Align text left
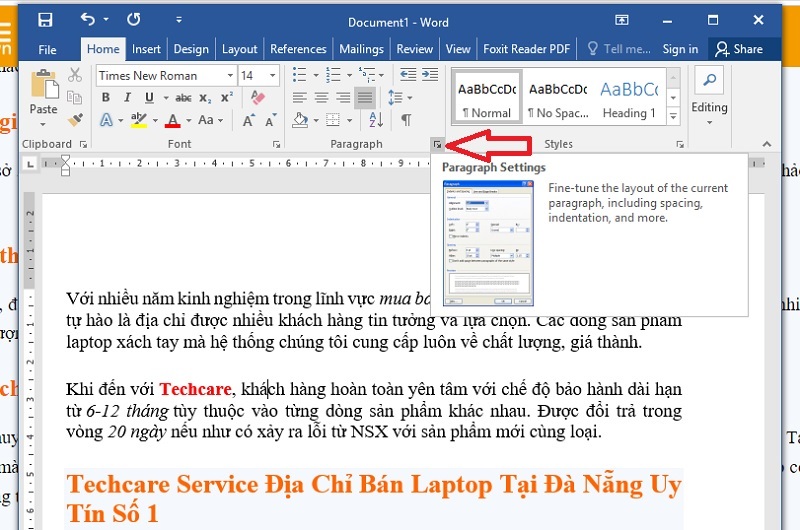This screenshot has height=530, width=800. (299, 97)
